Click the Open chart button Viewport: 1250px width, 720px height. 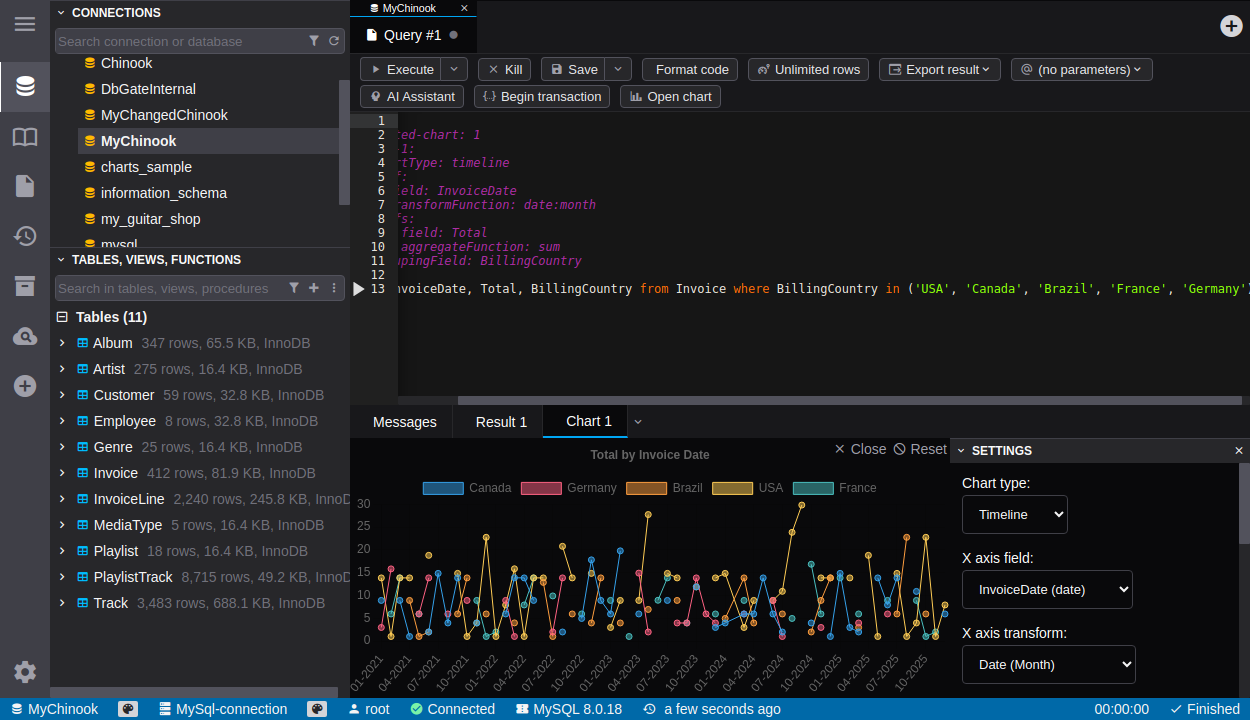[670, 97]
